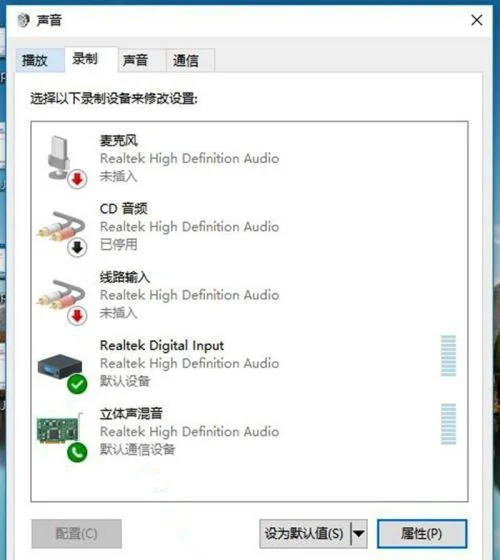The width and height of the screenshot is (500, 560).
Task: Click the Realtek Digital Input level meter
Action: [x=448, y=356]
